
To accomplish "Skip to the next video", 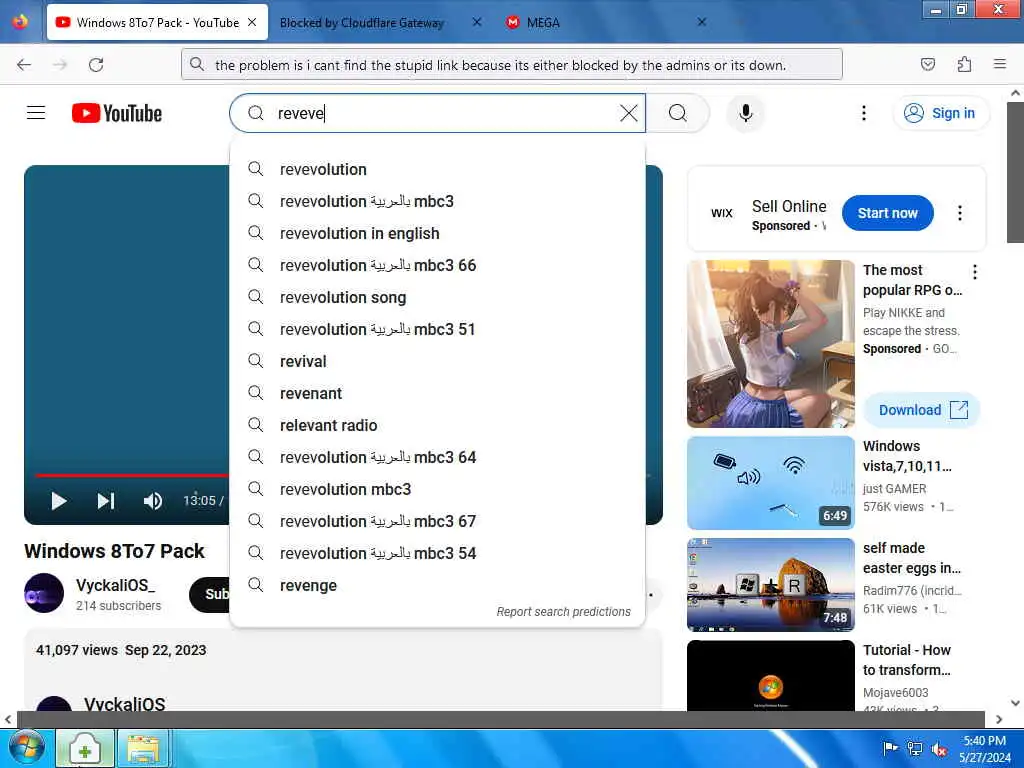I will pyautogui.click(x=106, y=501).
